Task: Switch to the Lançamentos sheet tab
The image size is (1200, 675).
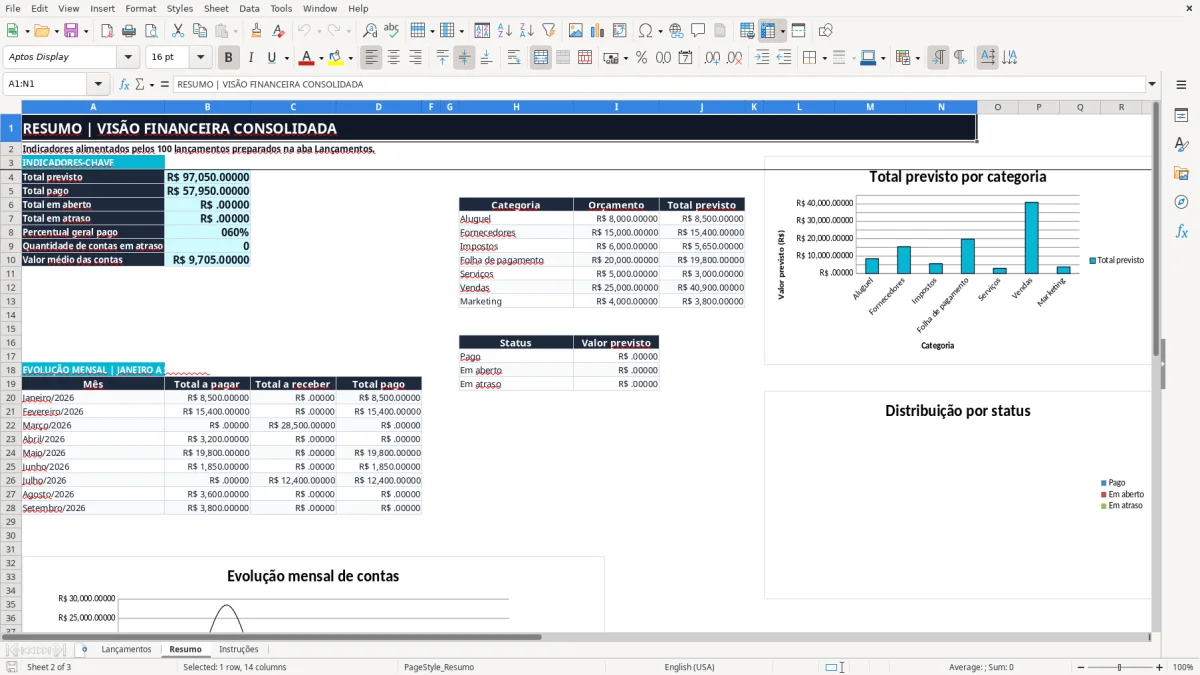Action: coord(126,649)
